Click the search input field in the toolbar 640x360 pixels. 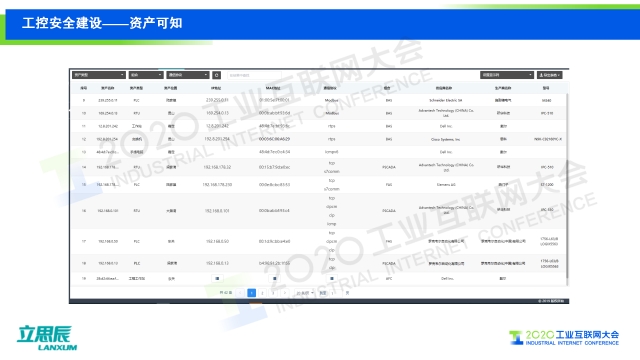(x=254, y=75)
